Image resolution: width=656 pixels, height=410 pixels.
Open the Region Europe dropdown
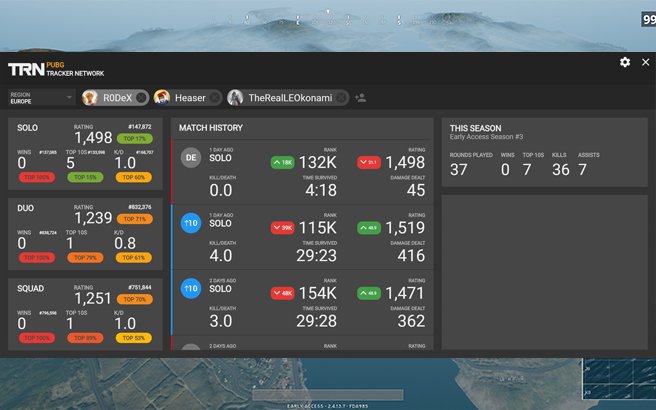tap(41, 98)
